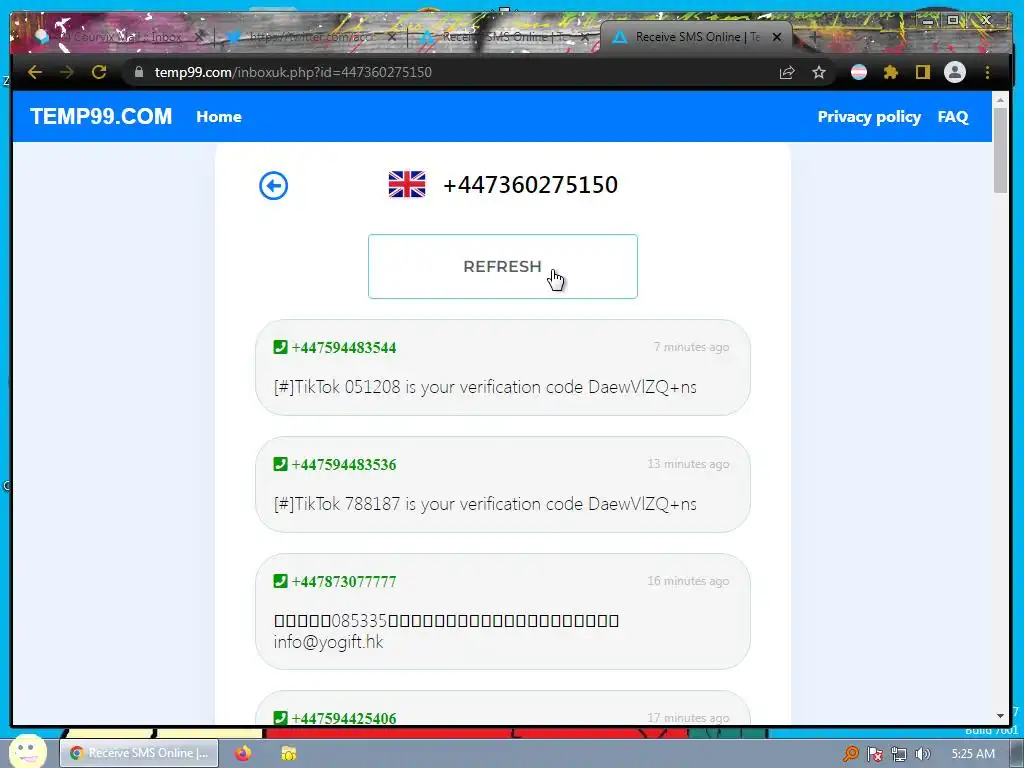1024x768 pixels.
Task: Click phone icon beside +447594483536
Action: pyautogui.click(x=280, y=464)
